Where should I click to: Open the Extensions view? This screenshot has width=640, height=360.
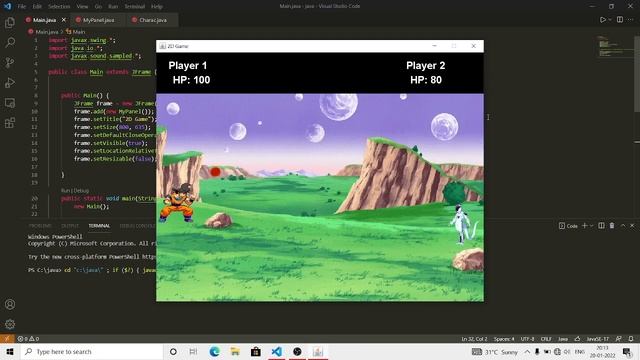coord(10,123)
